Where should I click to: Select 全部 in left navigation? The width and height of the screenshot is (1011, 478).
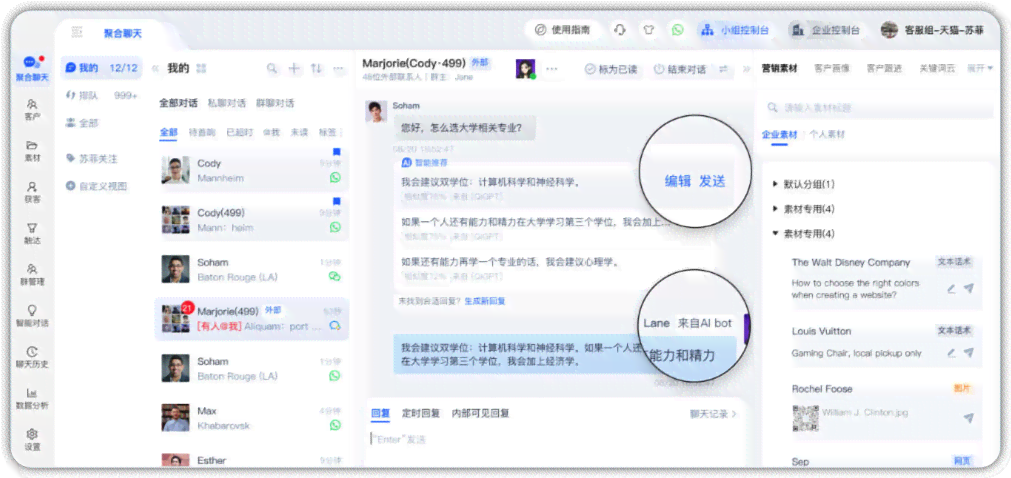(83, 123)
